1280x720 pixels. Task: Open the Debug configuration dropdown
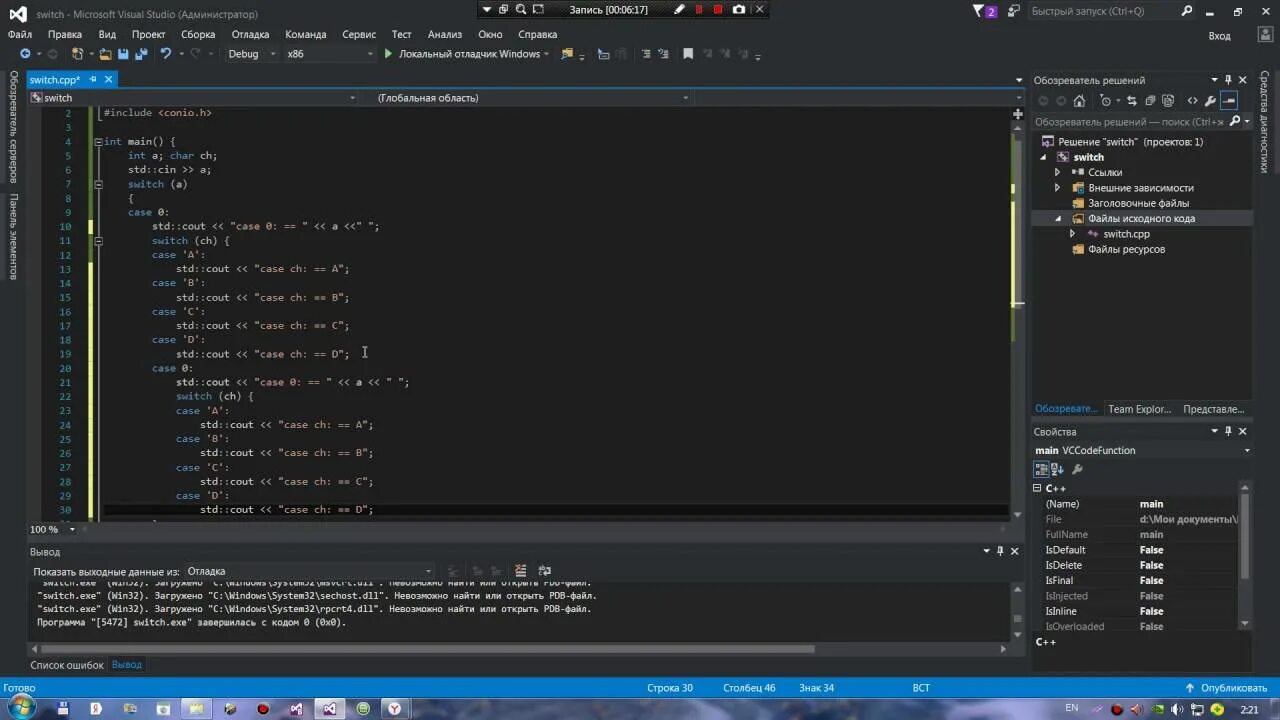pyautogui.click(x=251, y=54)
